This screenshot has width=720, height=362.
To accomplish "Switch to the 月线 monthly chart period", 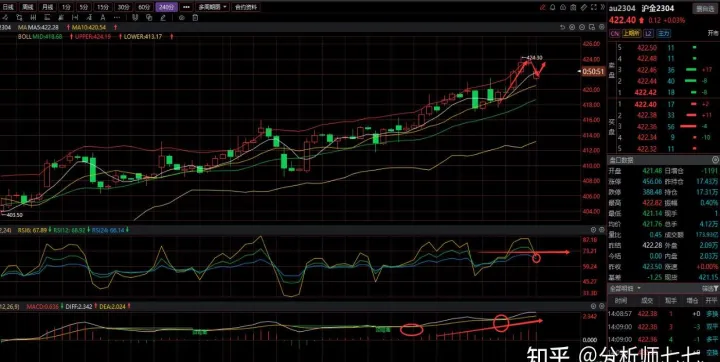I will pyautogui.click(x=47, y=7).
